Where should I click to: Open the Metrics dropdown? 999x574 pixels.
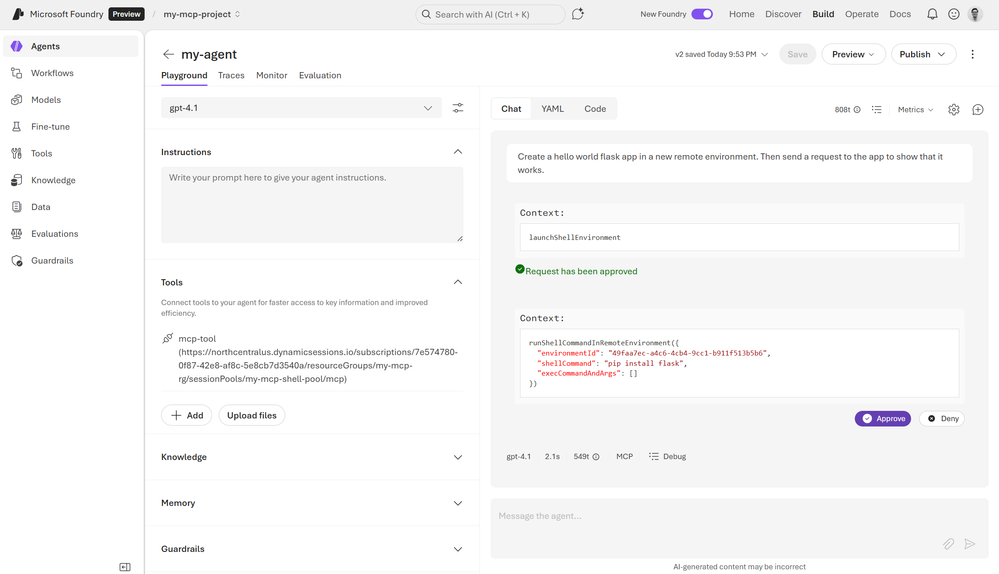pos(915,110)
